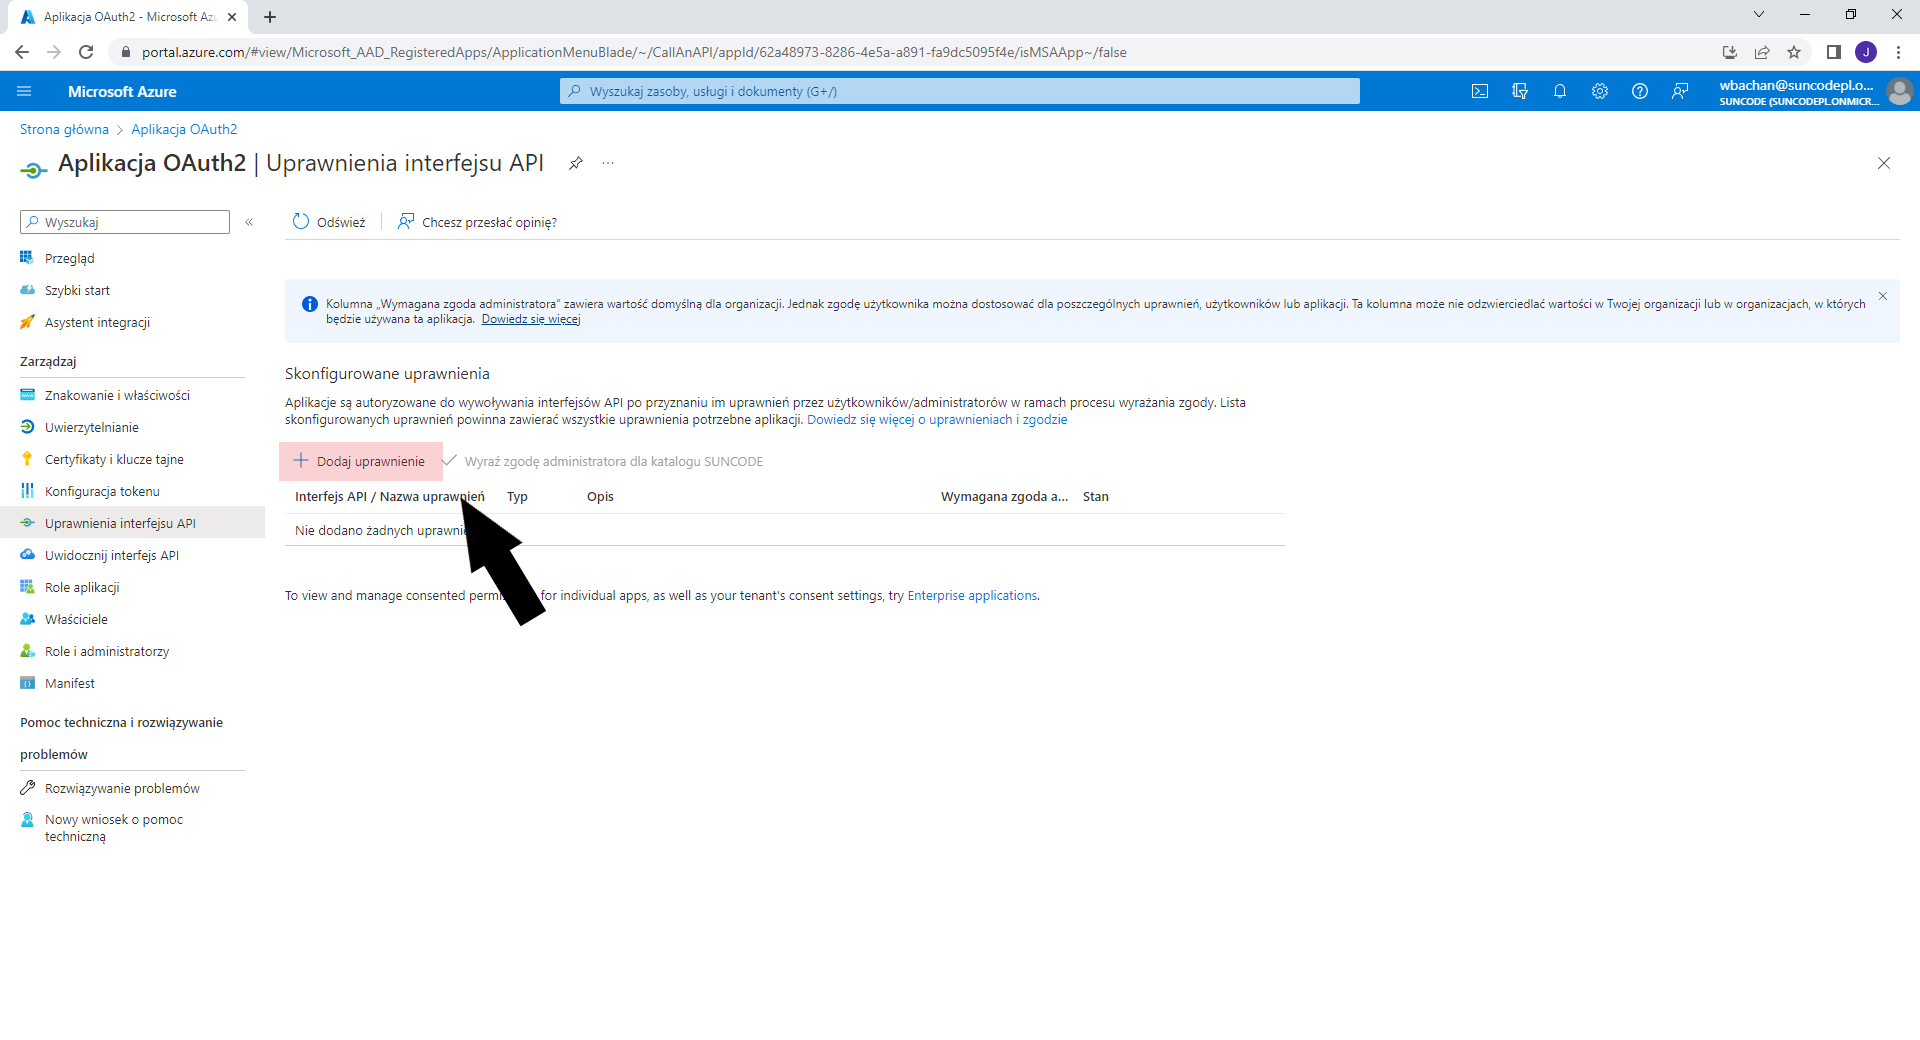The image size is (1920, 1040).
Task: Open Manifest menu item
Action: click(x=70, y=683)
